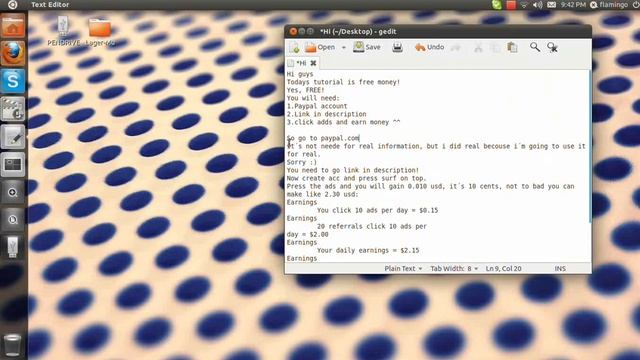Open the PENDRIVE desktop icon
The width and height of the screenshot is (640, 360).
[63, 31]
